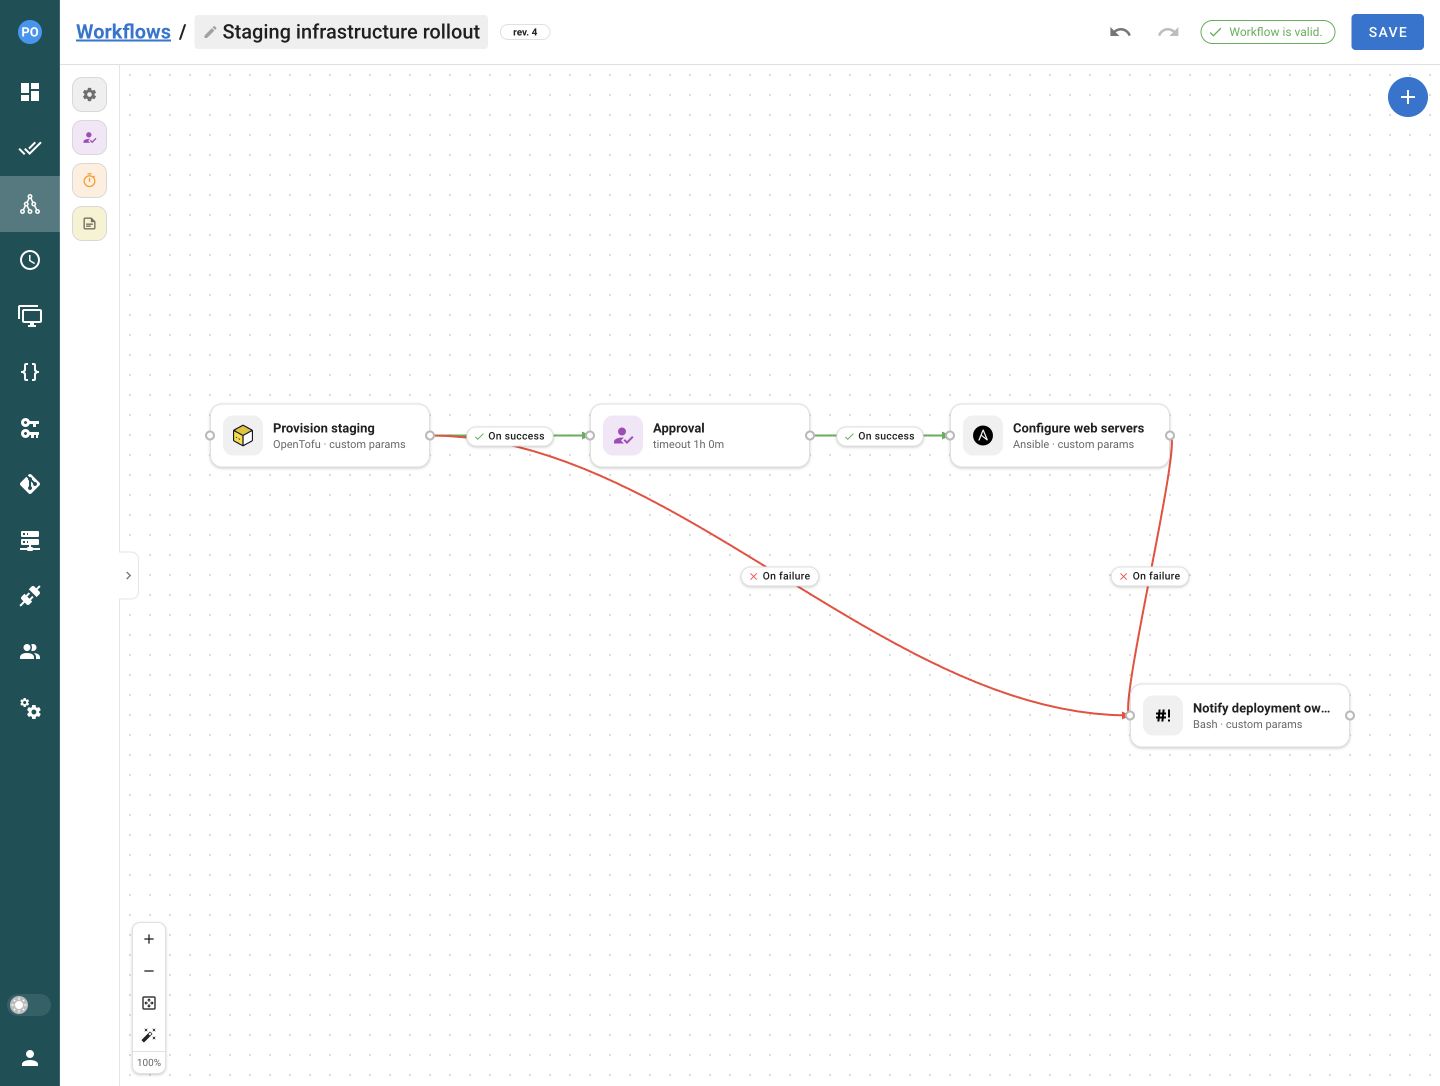Open the team members icon in sidebar
Viewport: 1440px width, 1086px height.
[x=30, y=652]
